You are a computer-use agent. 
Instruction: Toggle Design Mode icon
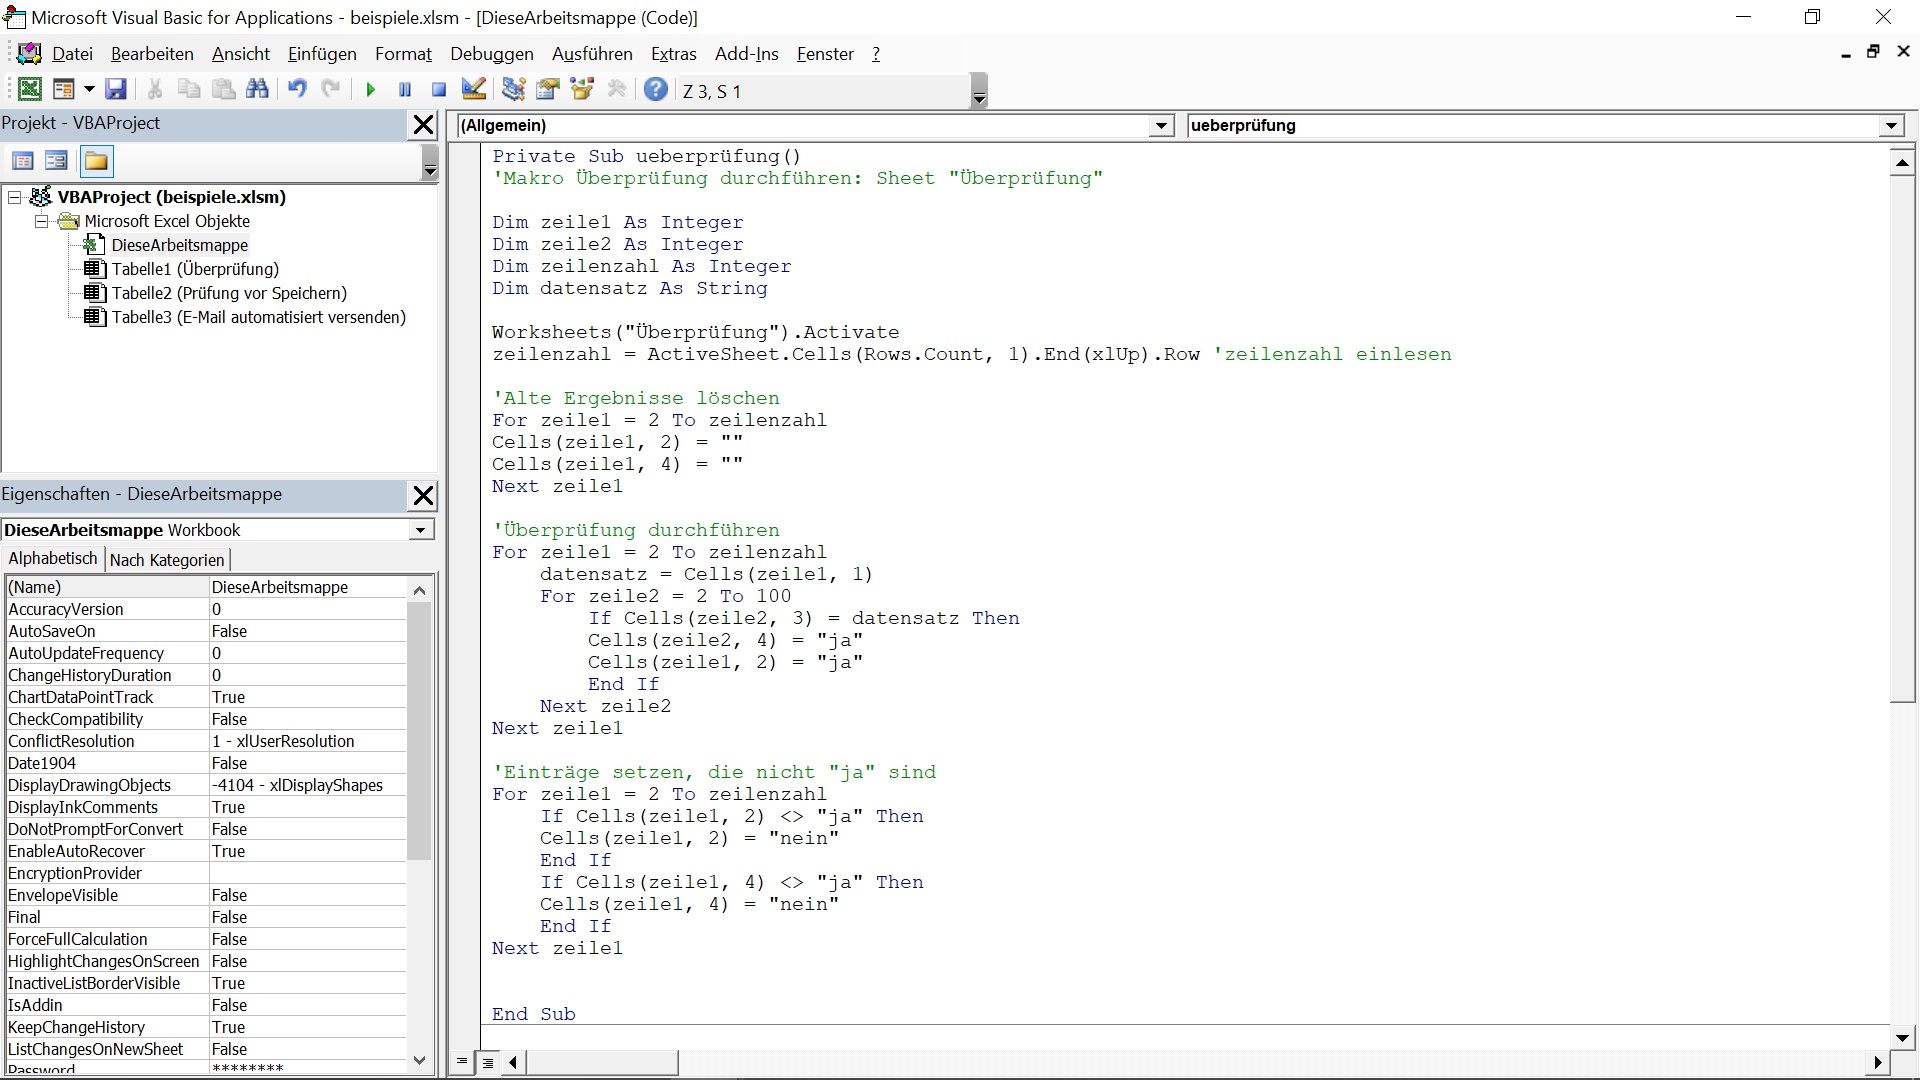(x=474, y=90)
